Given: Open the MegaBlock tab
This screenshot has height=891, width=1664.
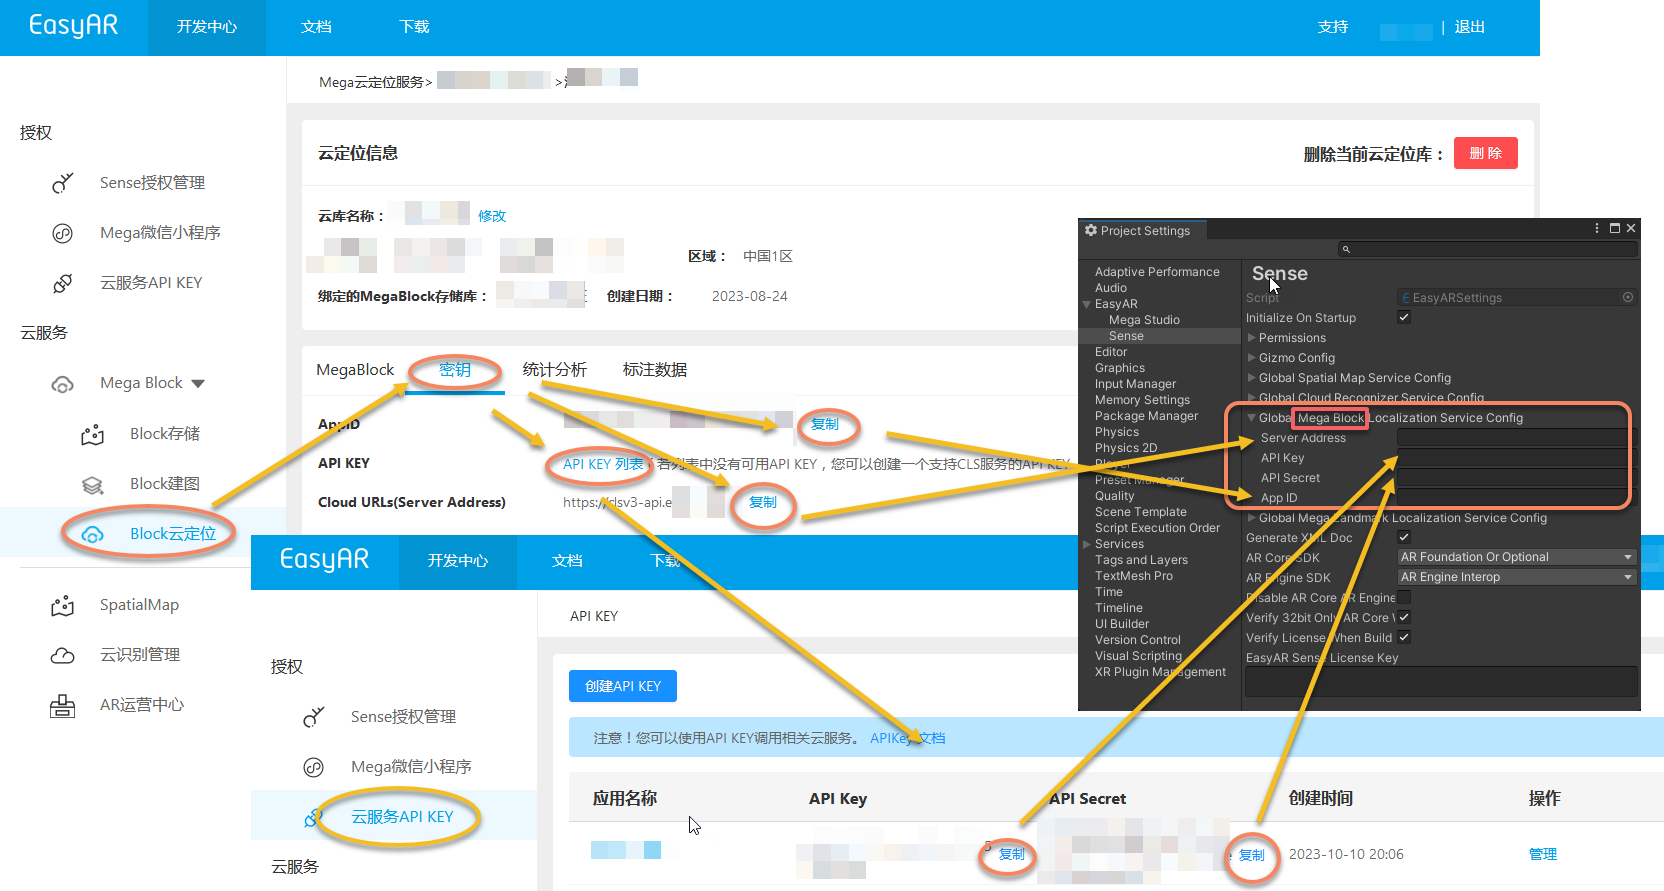Looking at the screenshot, I should pyautogui.click(x=355, y=370).
